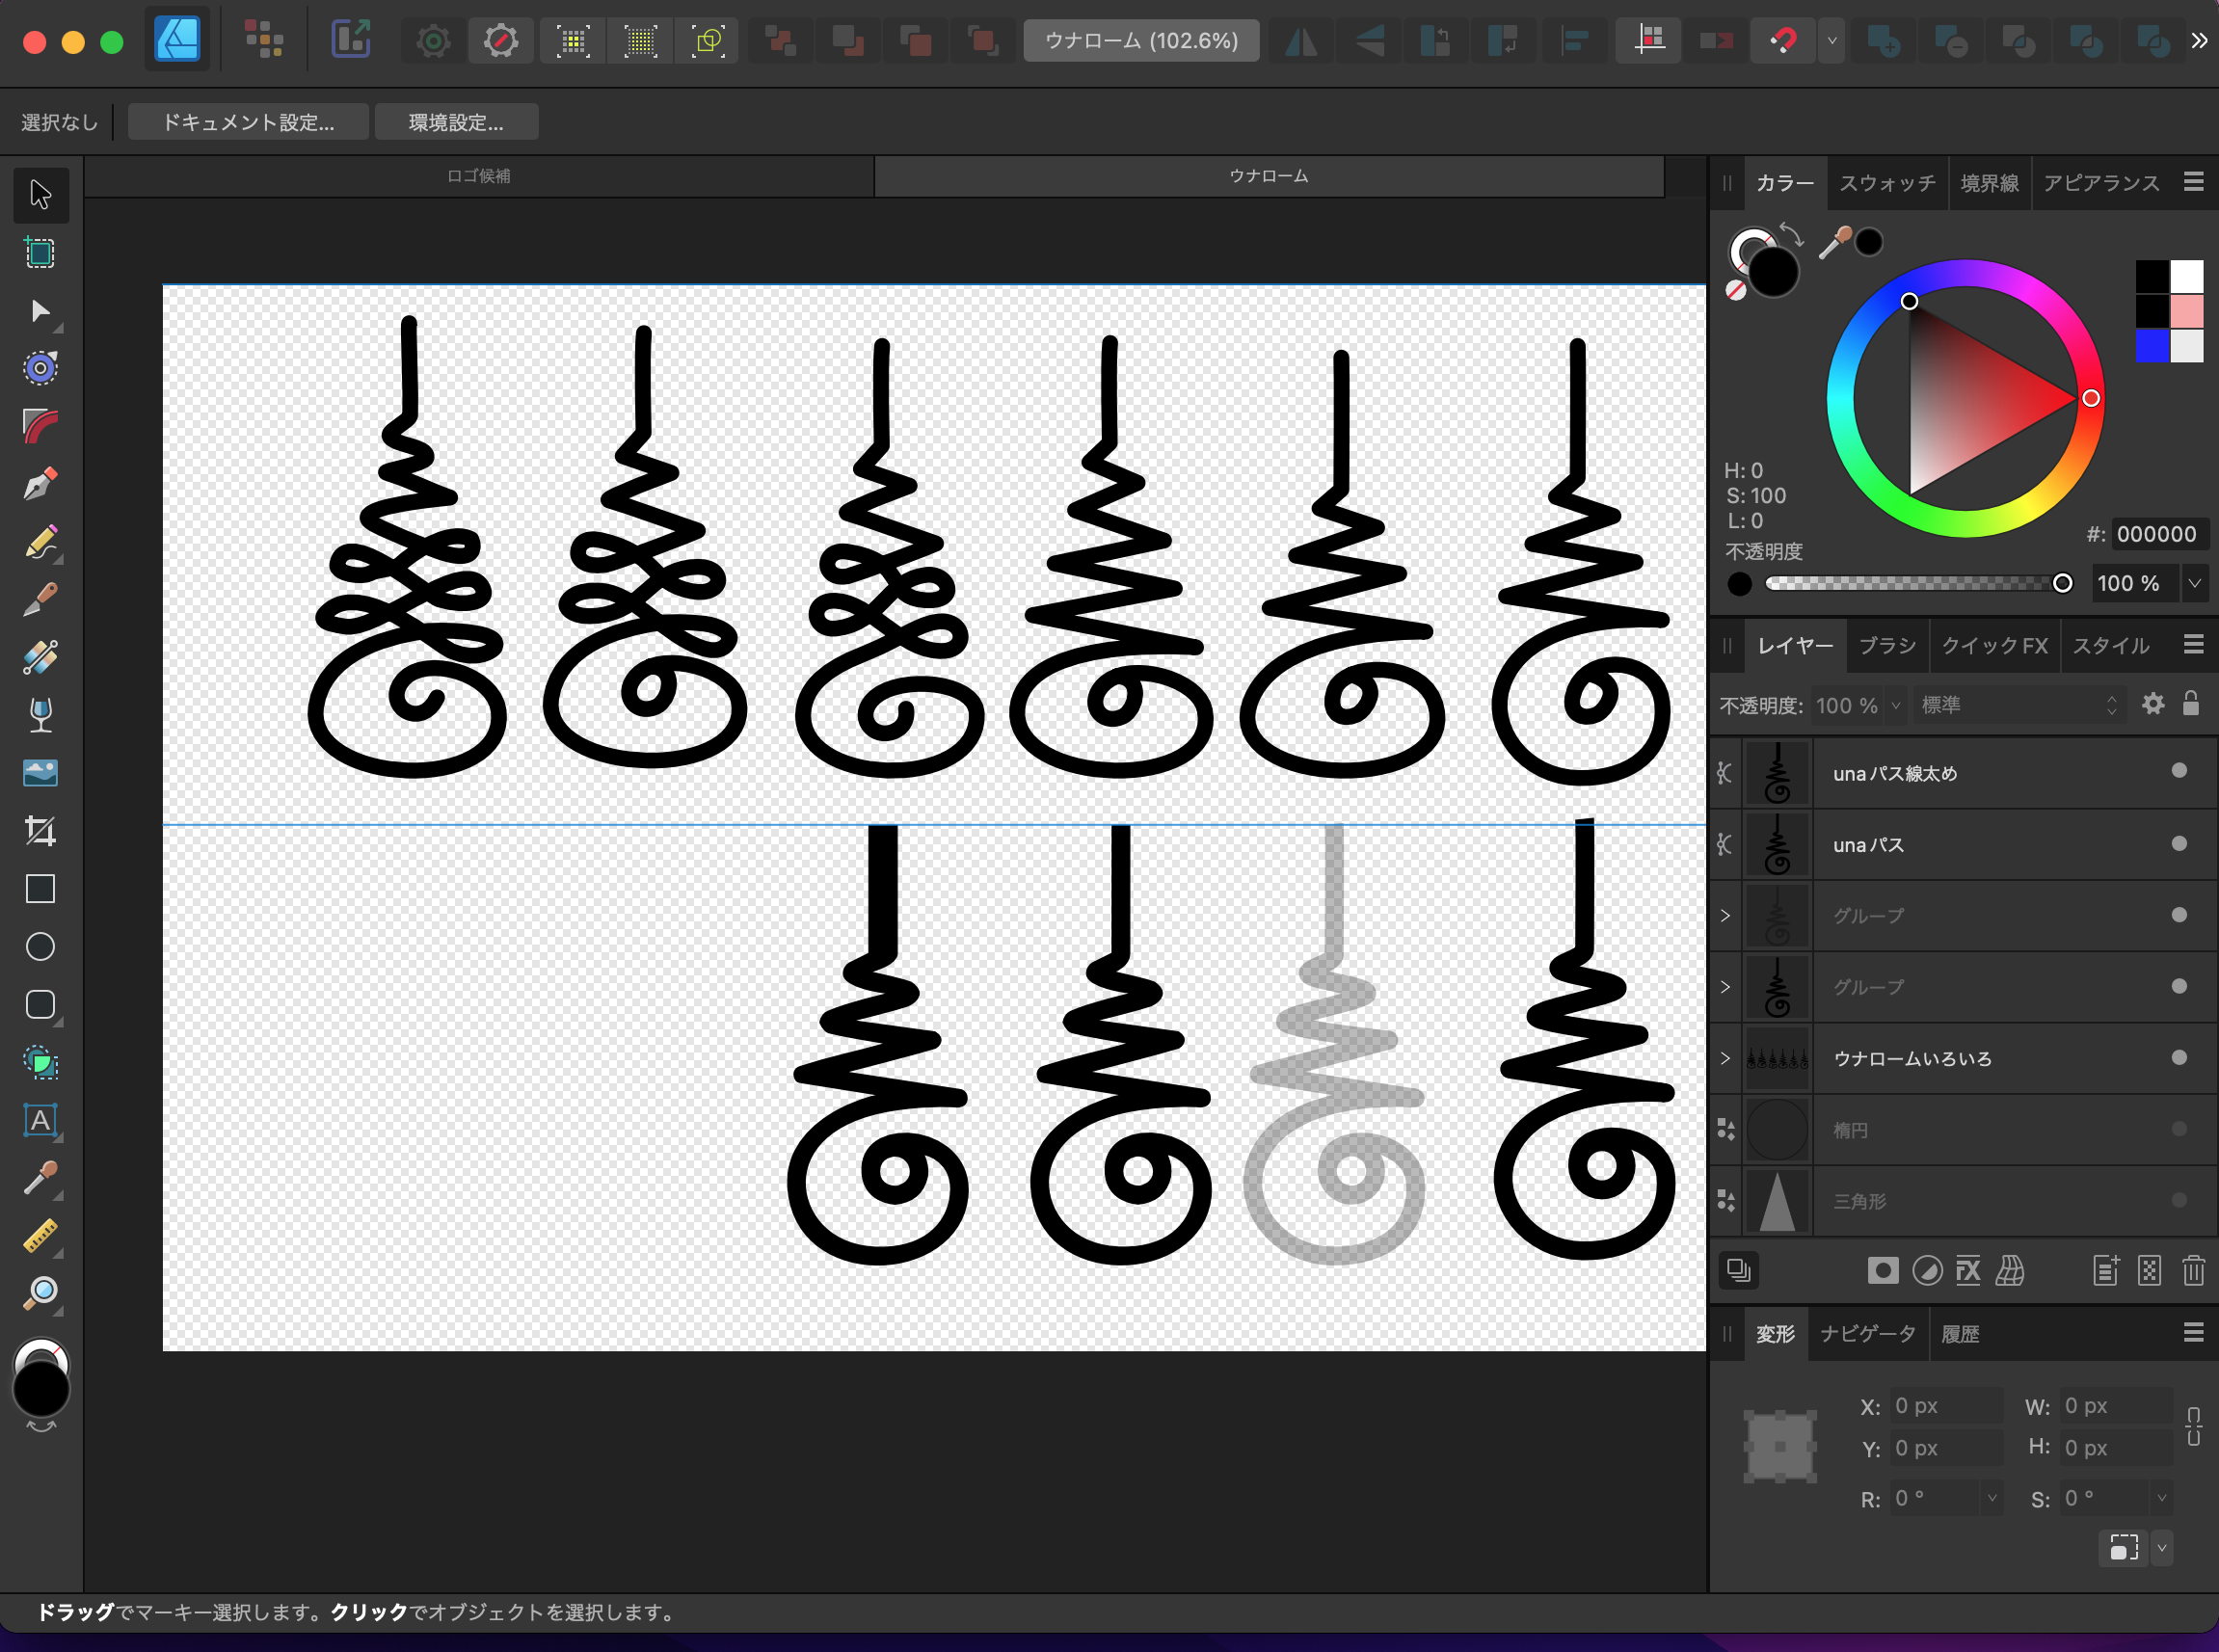Click Flip Horizontal toolbar icon
This screenshot has width=2219, height=1652.
[1301, 41]
